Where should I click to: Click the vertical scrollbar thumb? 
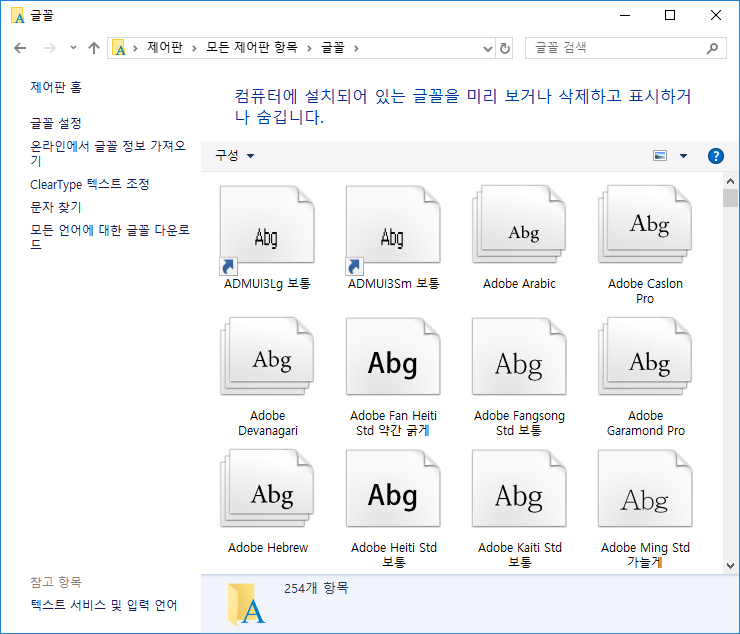tap(730, 198)
